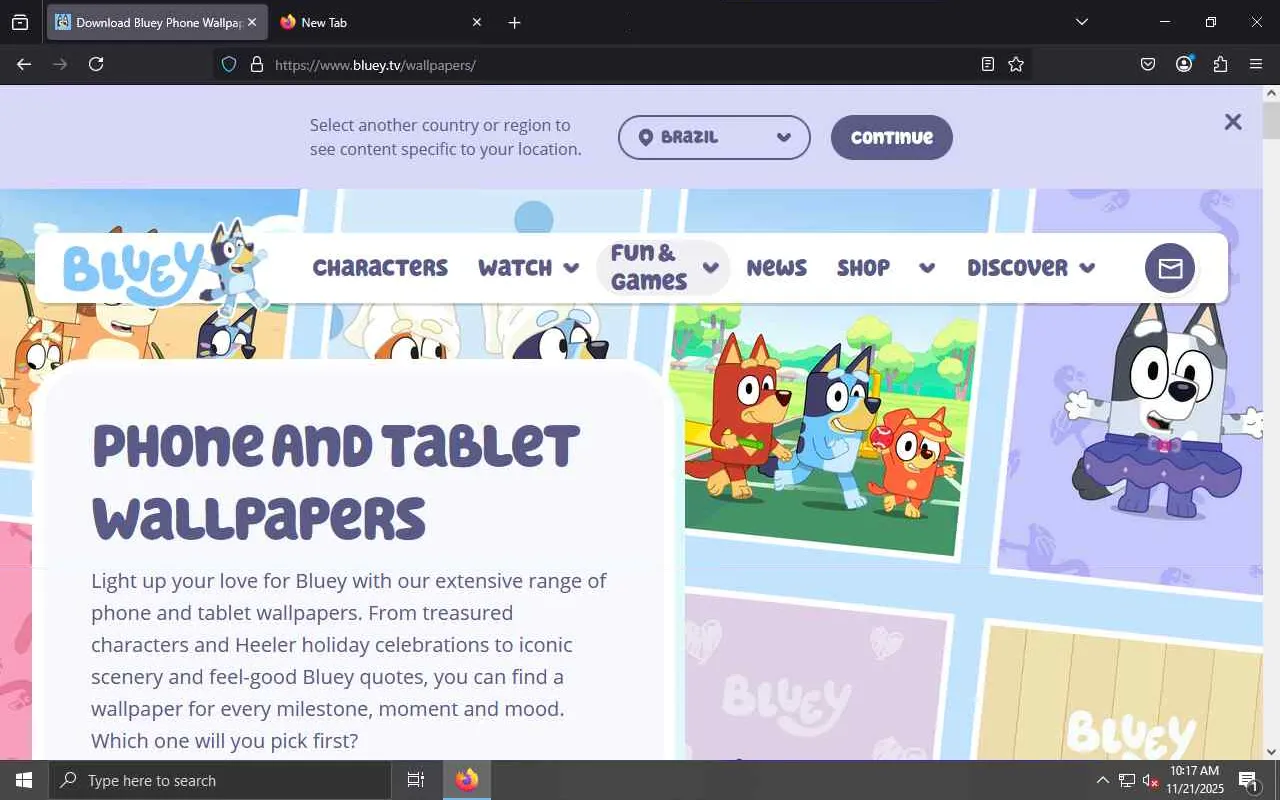Open the envelope newsletter icon button
The width and height of the screenshot is (1280, 800).
[1170, 268]
